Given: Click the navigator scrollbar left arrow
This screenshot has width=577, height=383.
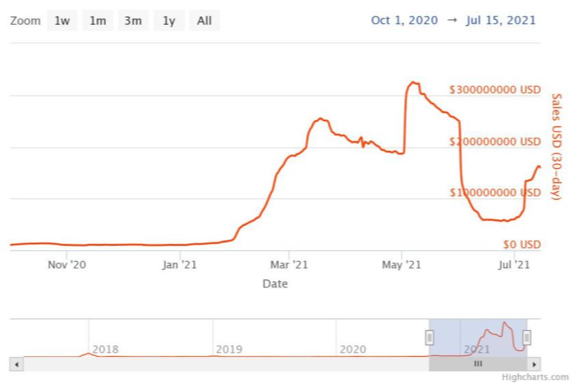Looking at the screenshot, I should pos(17,364).
